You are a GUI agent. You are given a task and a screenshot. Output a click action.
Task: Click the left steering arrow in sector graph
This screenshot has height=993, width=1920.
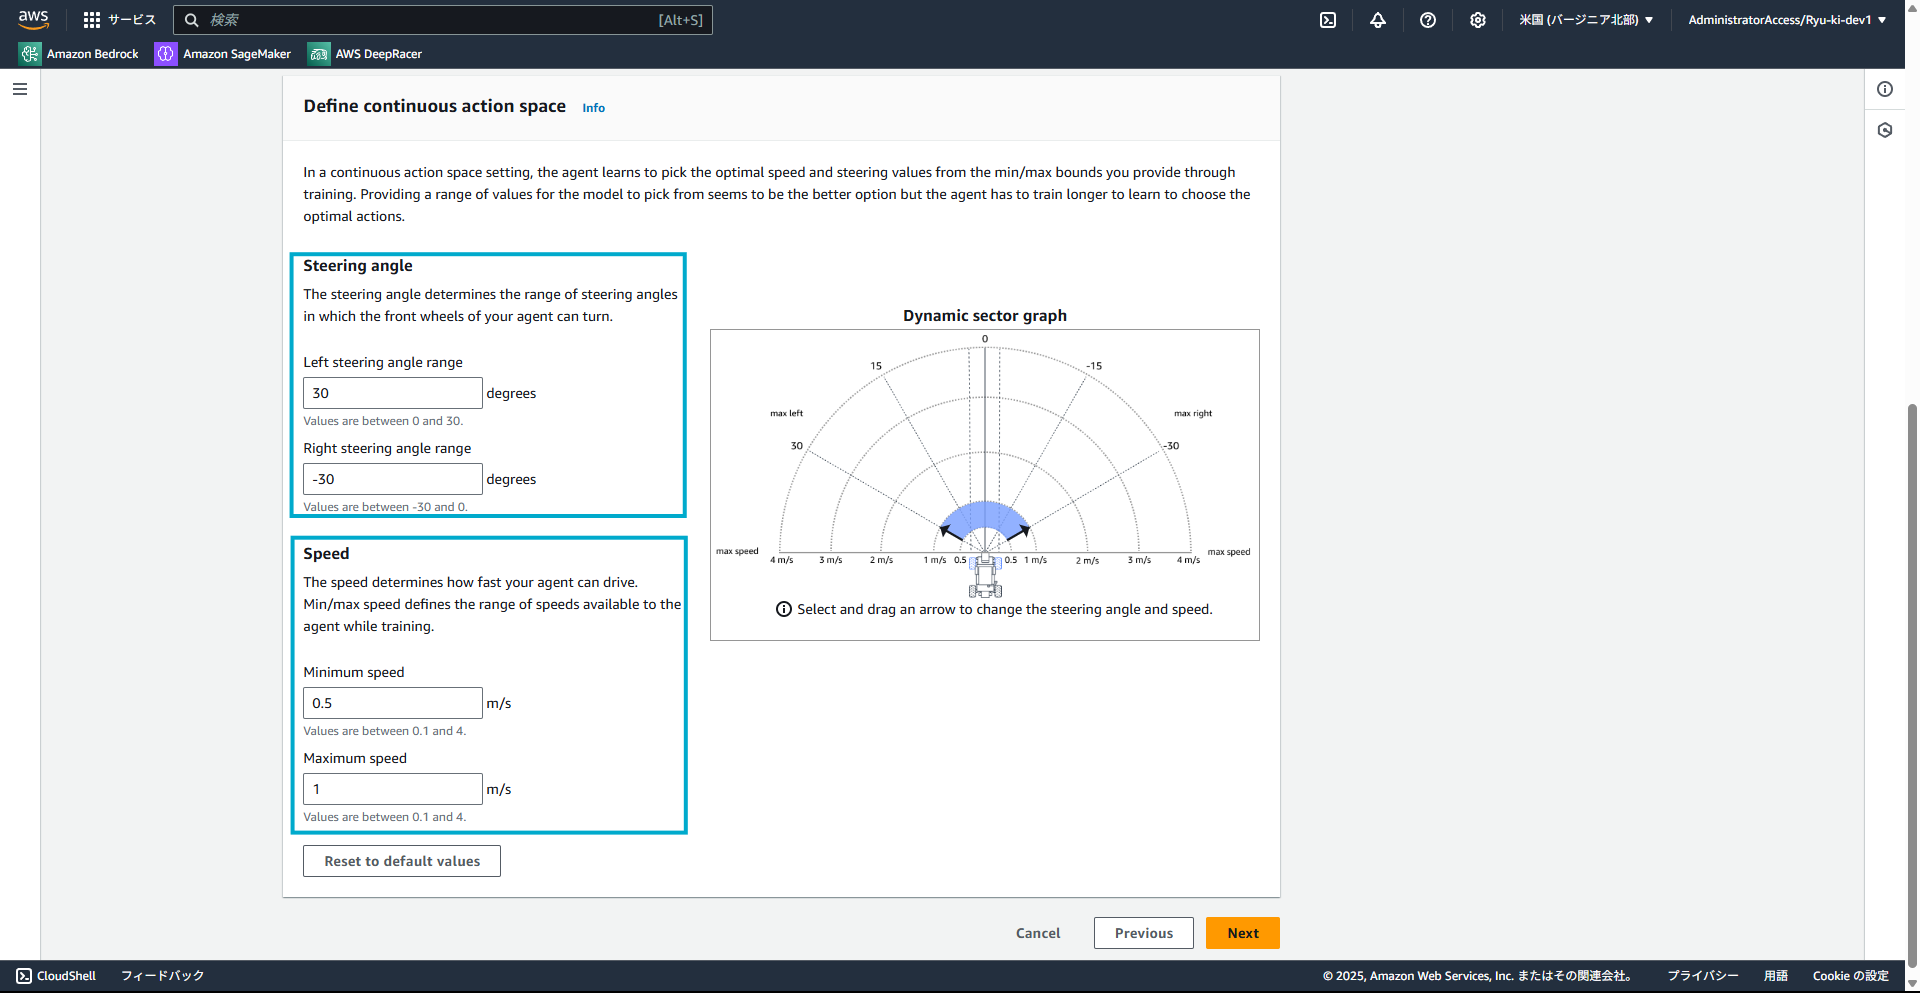click(949, 531)
